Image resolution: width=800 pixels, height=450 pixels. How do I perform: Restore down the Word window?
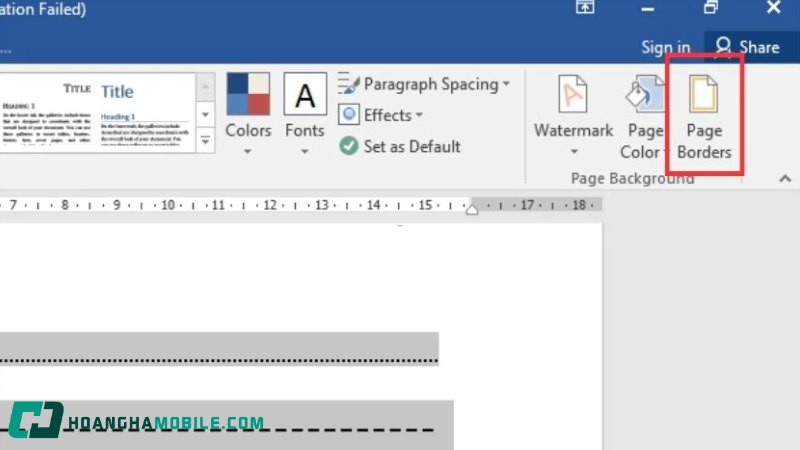pyautogui.click(x=711, y=7)
